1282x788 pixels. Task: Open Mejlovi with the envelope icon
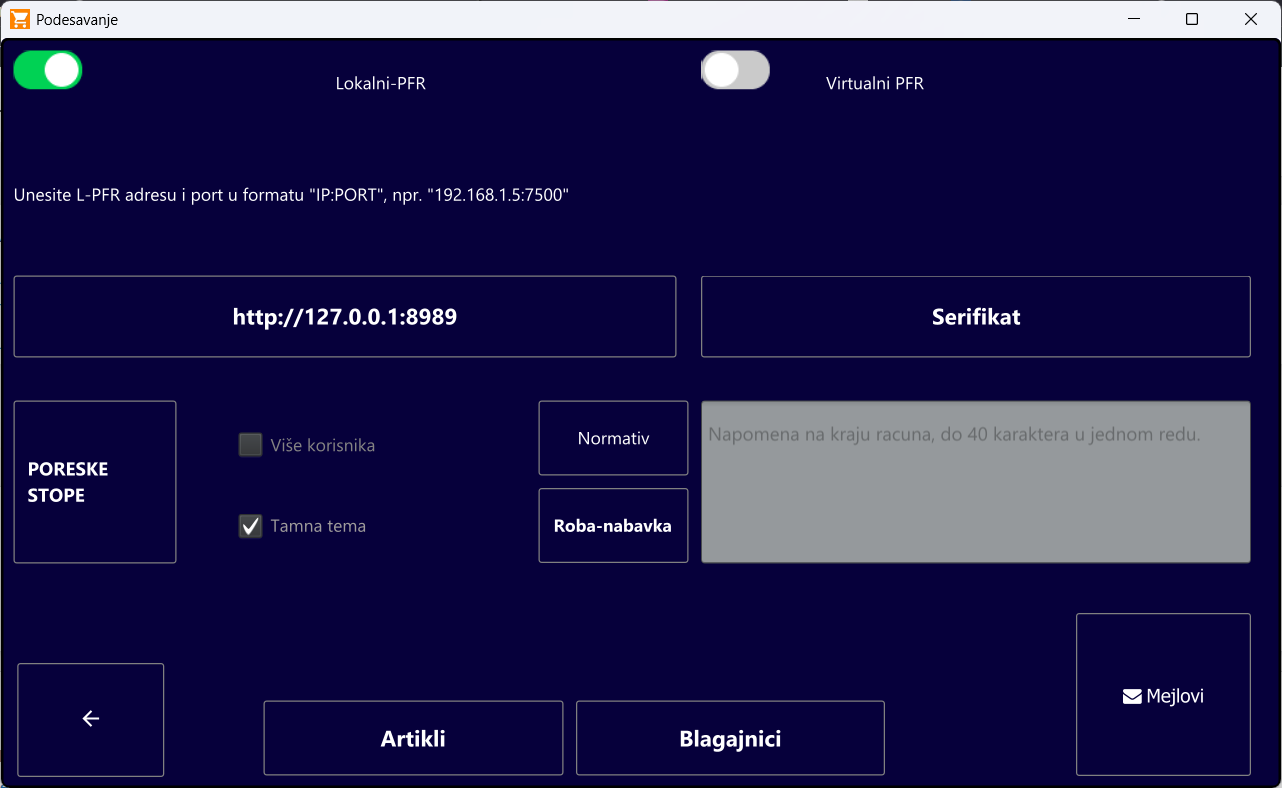pyautogui.click(x=1163, y=695)
